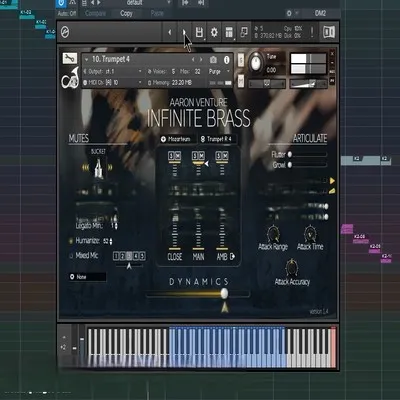
Task: Click the yellow right-pointing triangle under Articulate
Action: 332,181
